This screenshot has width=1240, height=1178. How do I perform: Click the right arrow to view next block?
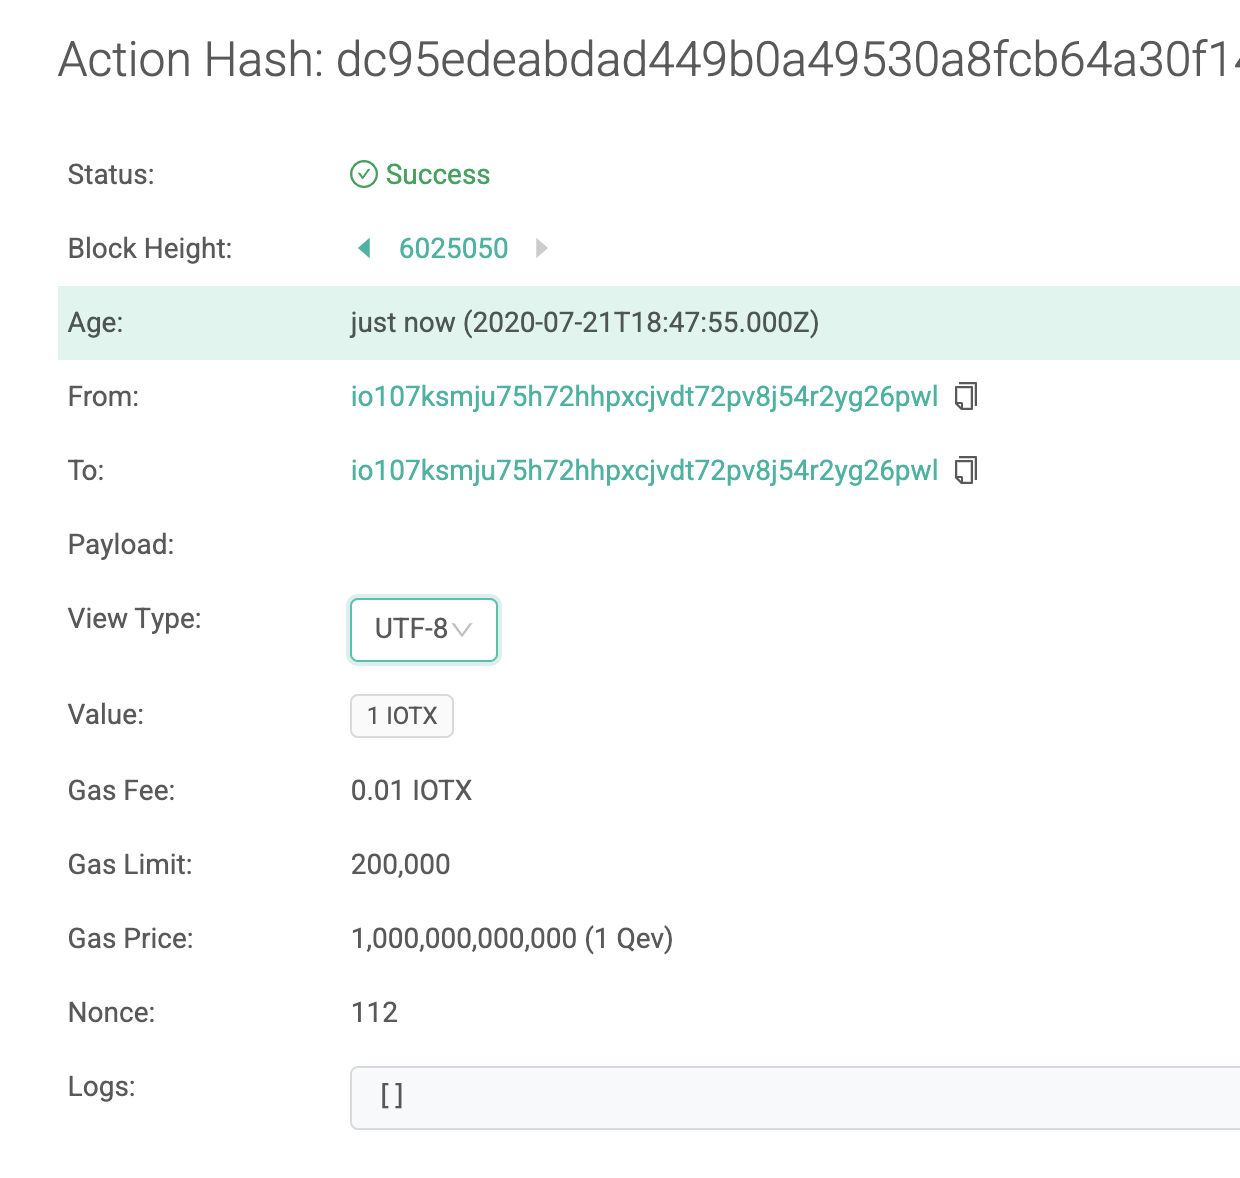tap(541, 248)
